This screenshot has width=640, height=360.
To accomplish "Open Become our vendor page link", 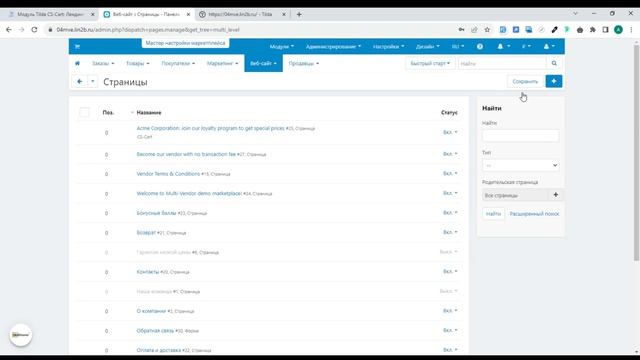I will [186, 154].
